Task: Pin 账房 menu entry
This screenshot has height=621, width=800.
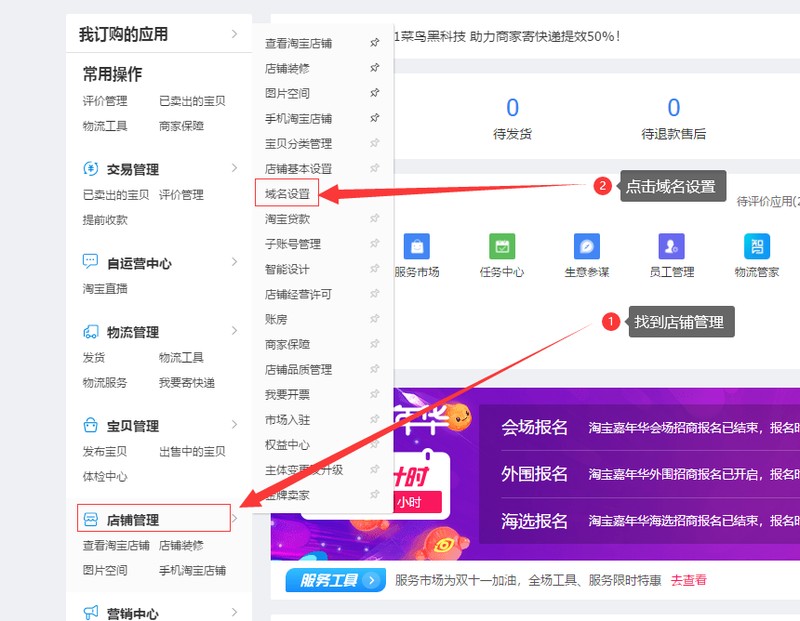Action: tap(375, 319)
